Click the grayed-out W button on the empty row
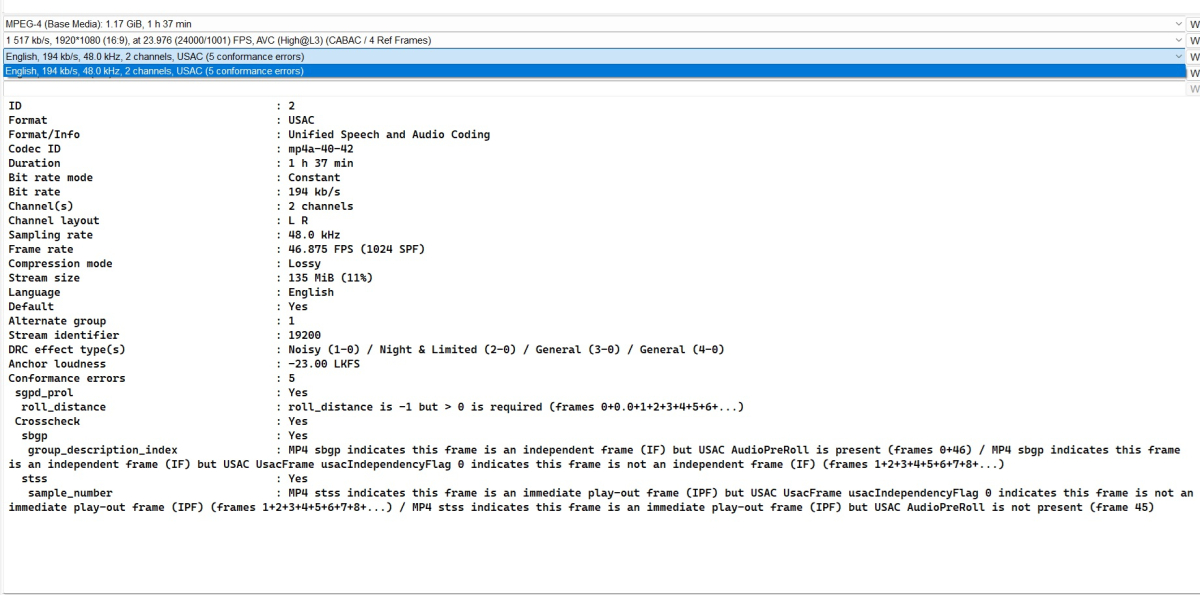The image size is (1200, 595). [x=1194, y=88]
